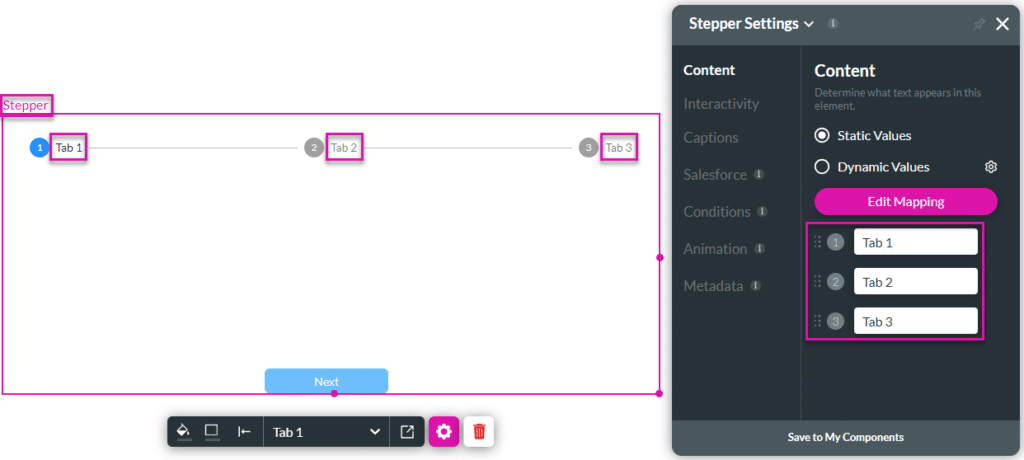Click Save to My Components

tap(846, 437)
